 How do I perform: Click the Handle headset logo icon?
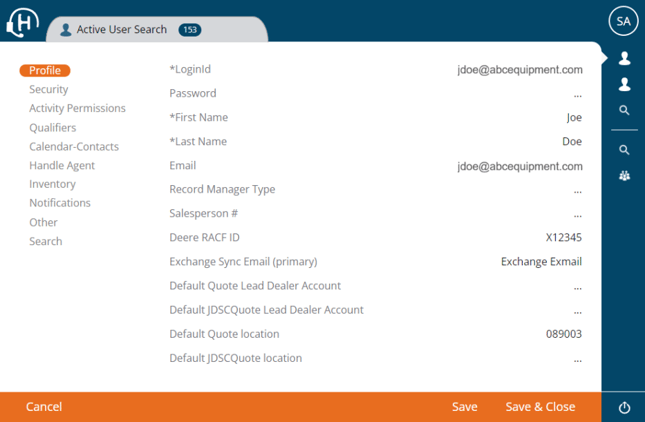[x=22, y=22]
